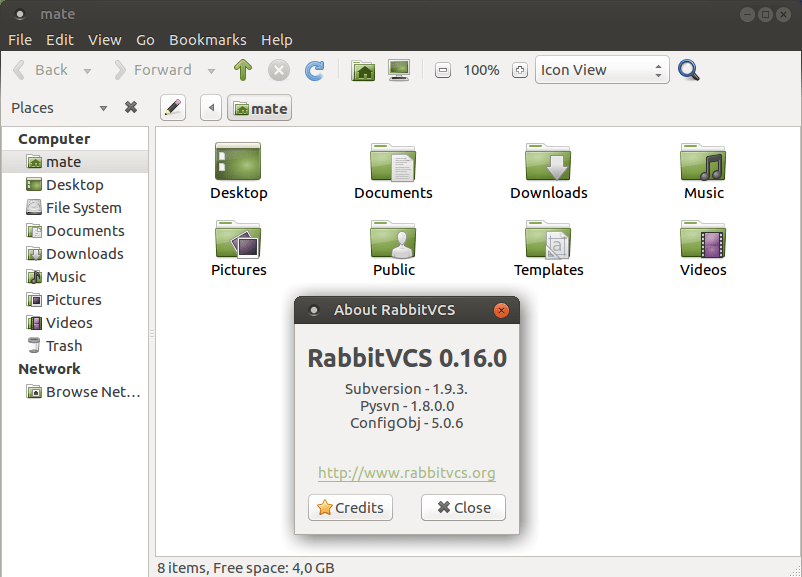
Task: Open the Edit menu
Action: (x=60, y=40)
